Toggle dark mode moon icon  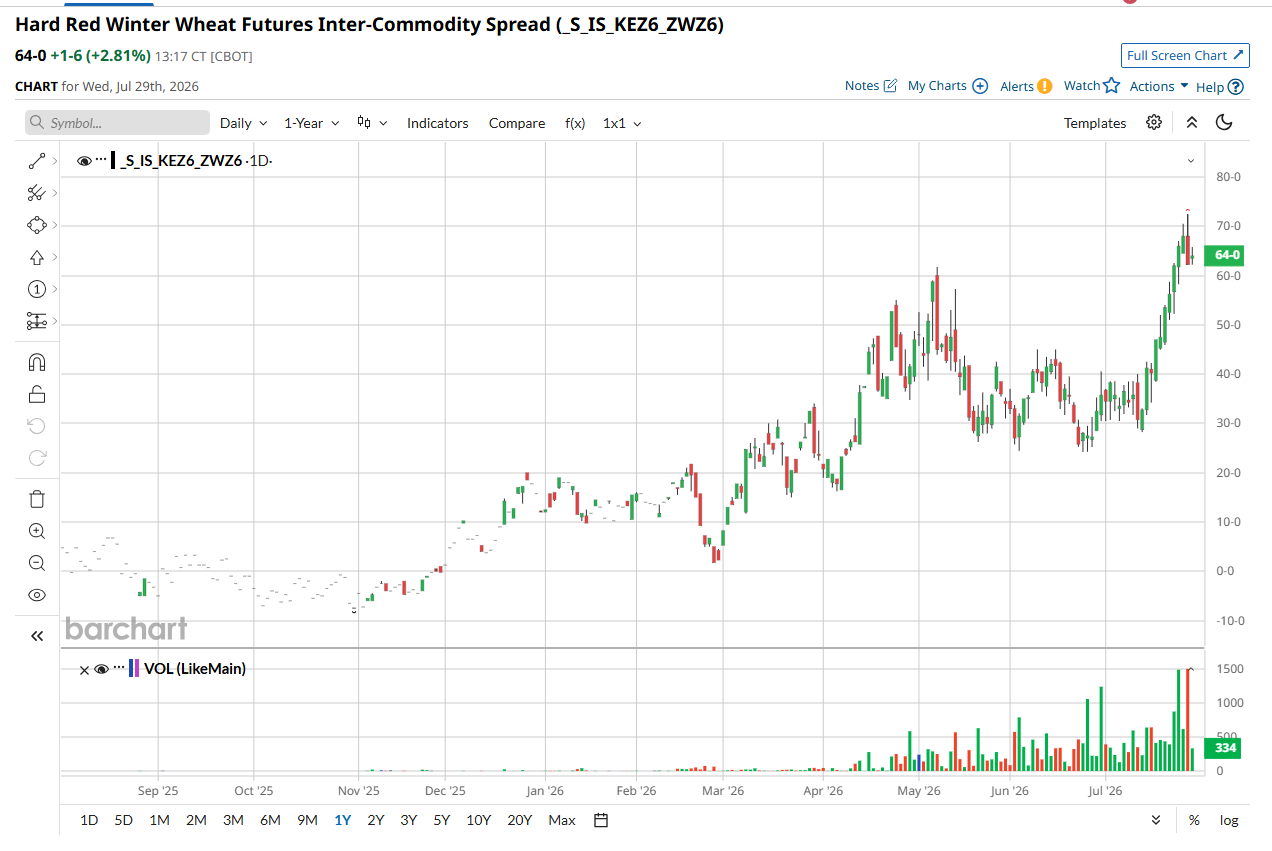(x=1225, y=122)
